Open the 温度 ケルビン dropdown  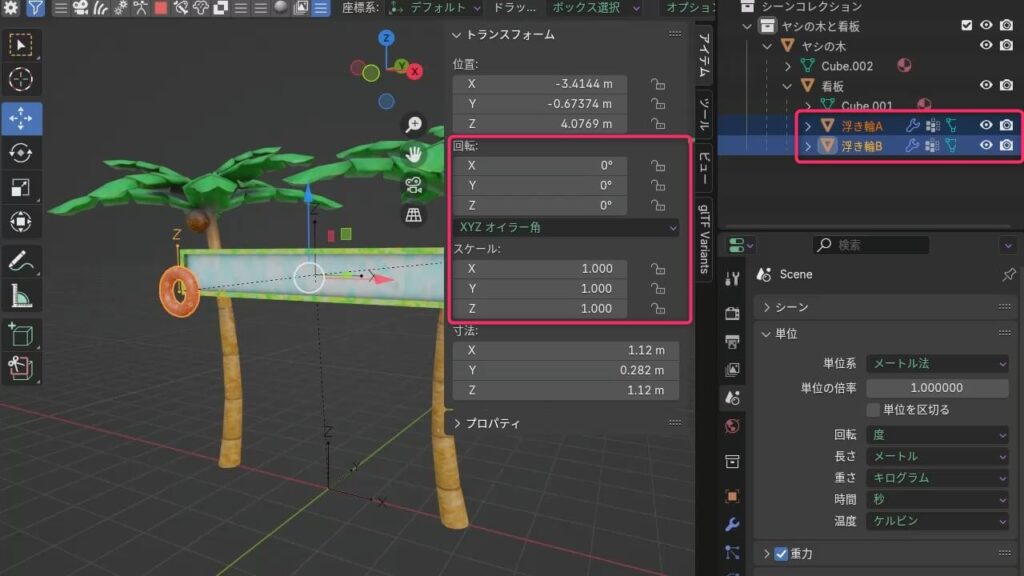pyautogui.click(x=938, y=521)
